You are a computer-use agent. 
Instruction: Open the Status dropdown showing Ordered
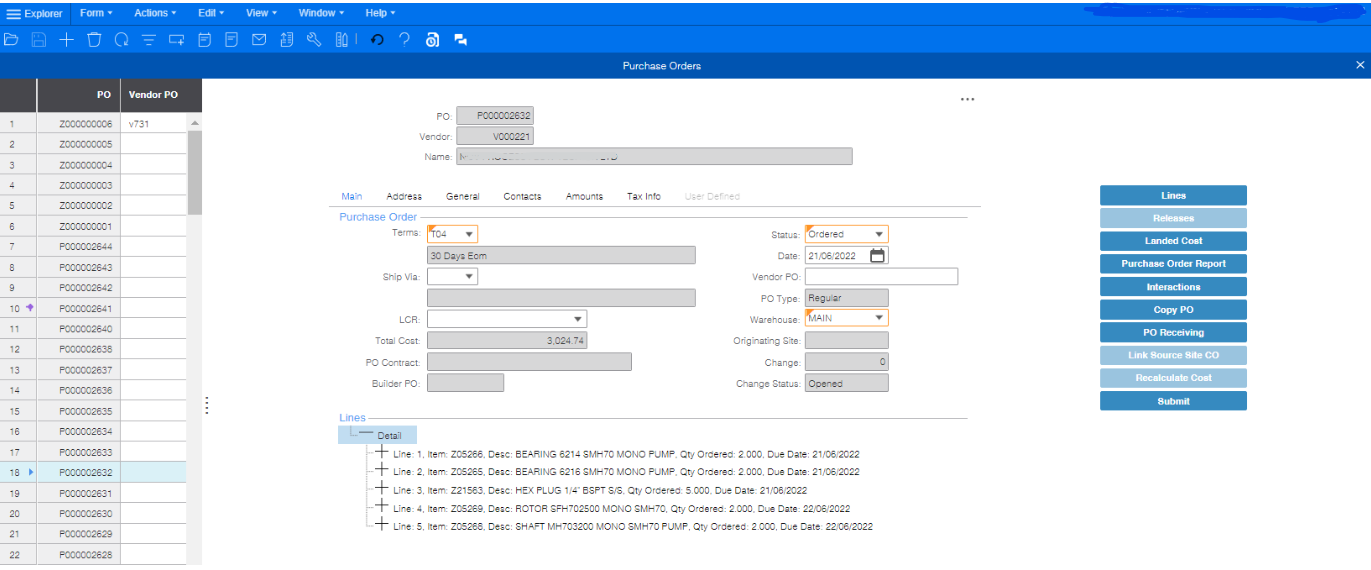pyautogui.click(x=878, y=235)
